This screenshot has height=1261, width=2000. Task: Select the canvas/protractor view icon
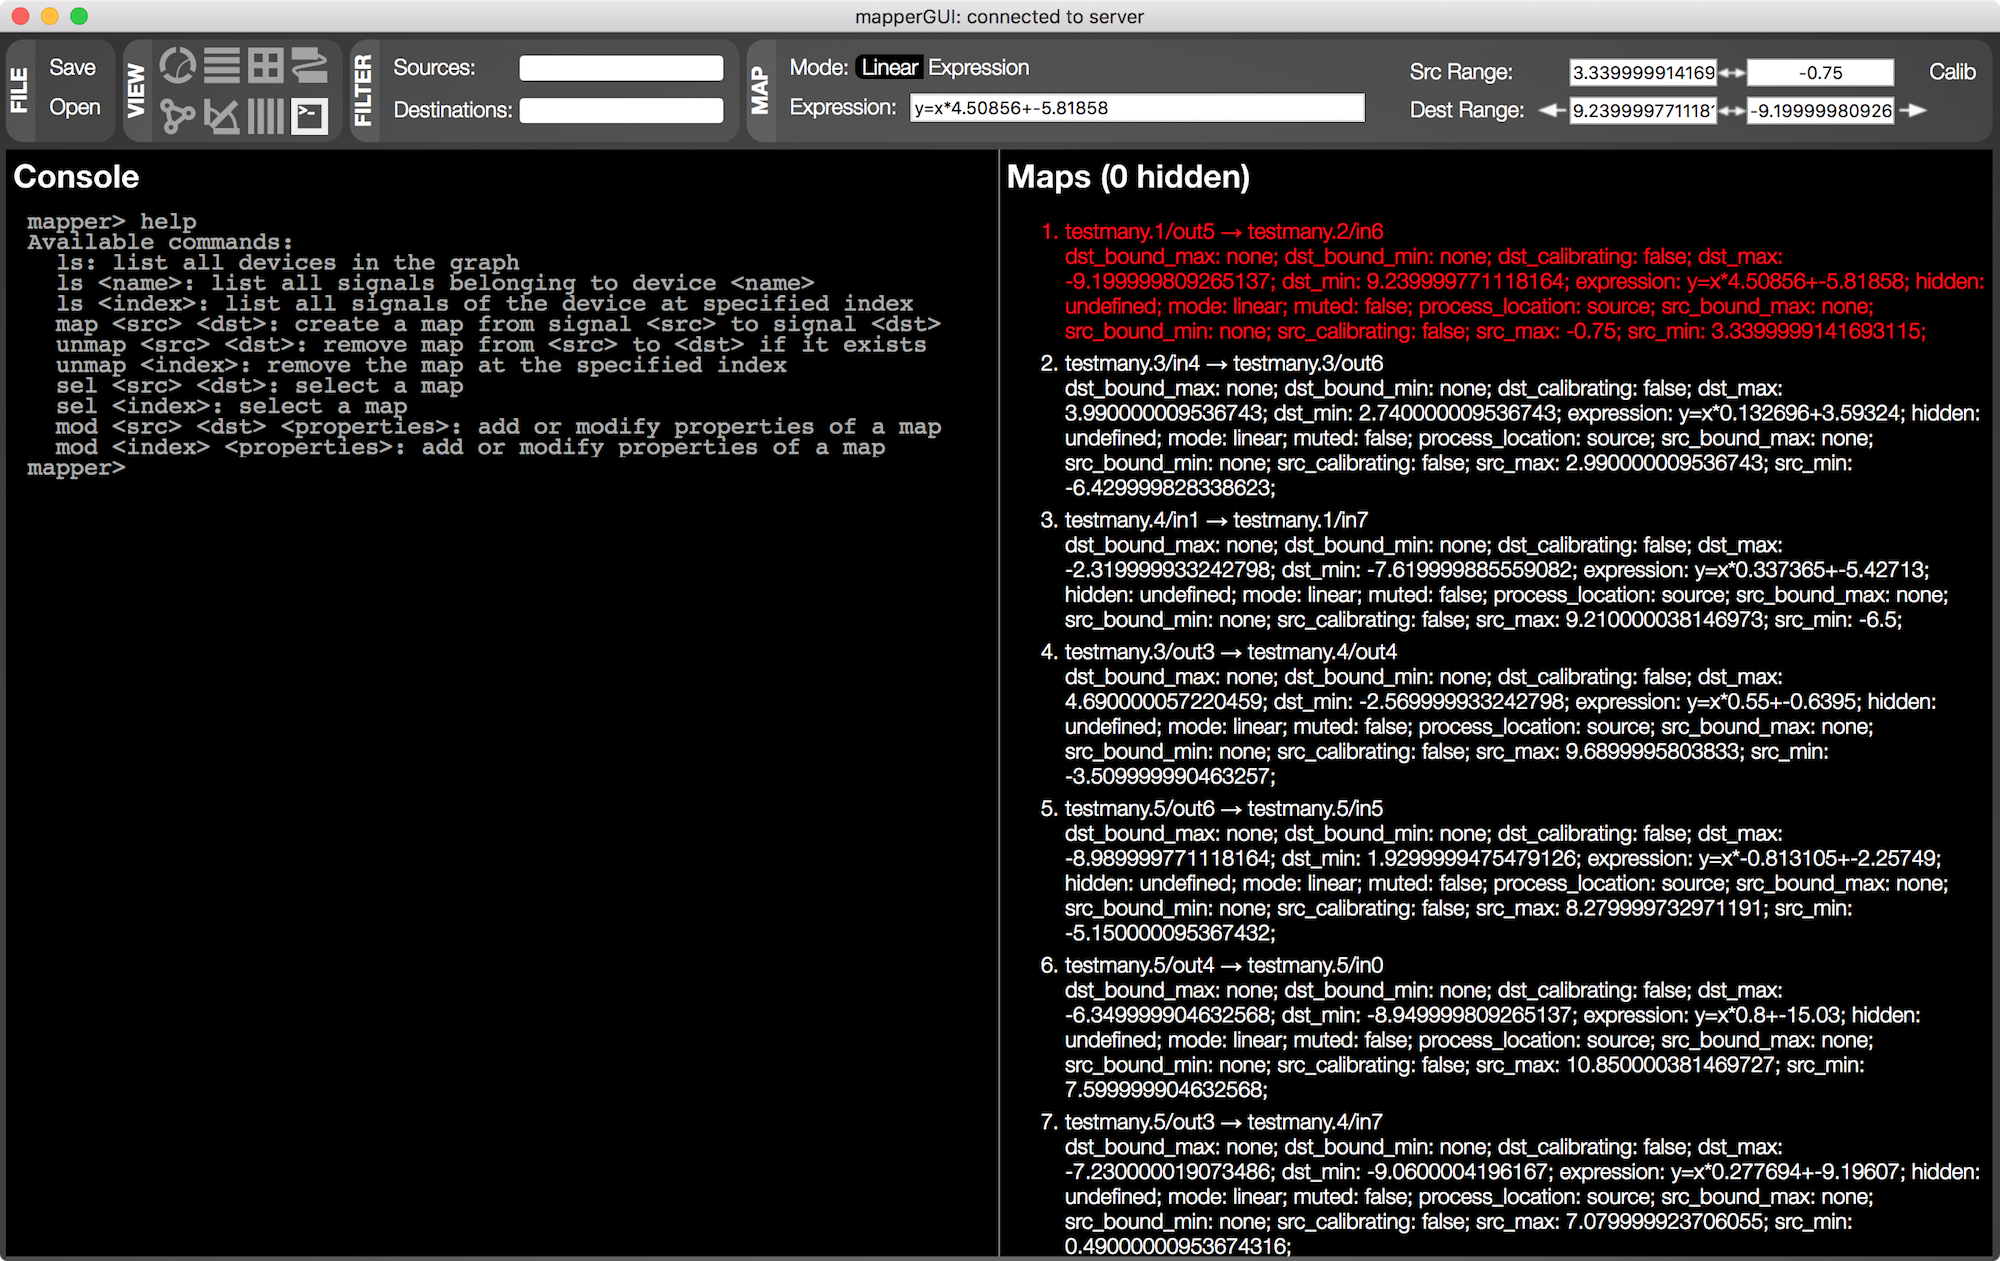(222, 116)
